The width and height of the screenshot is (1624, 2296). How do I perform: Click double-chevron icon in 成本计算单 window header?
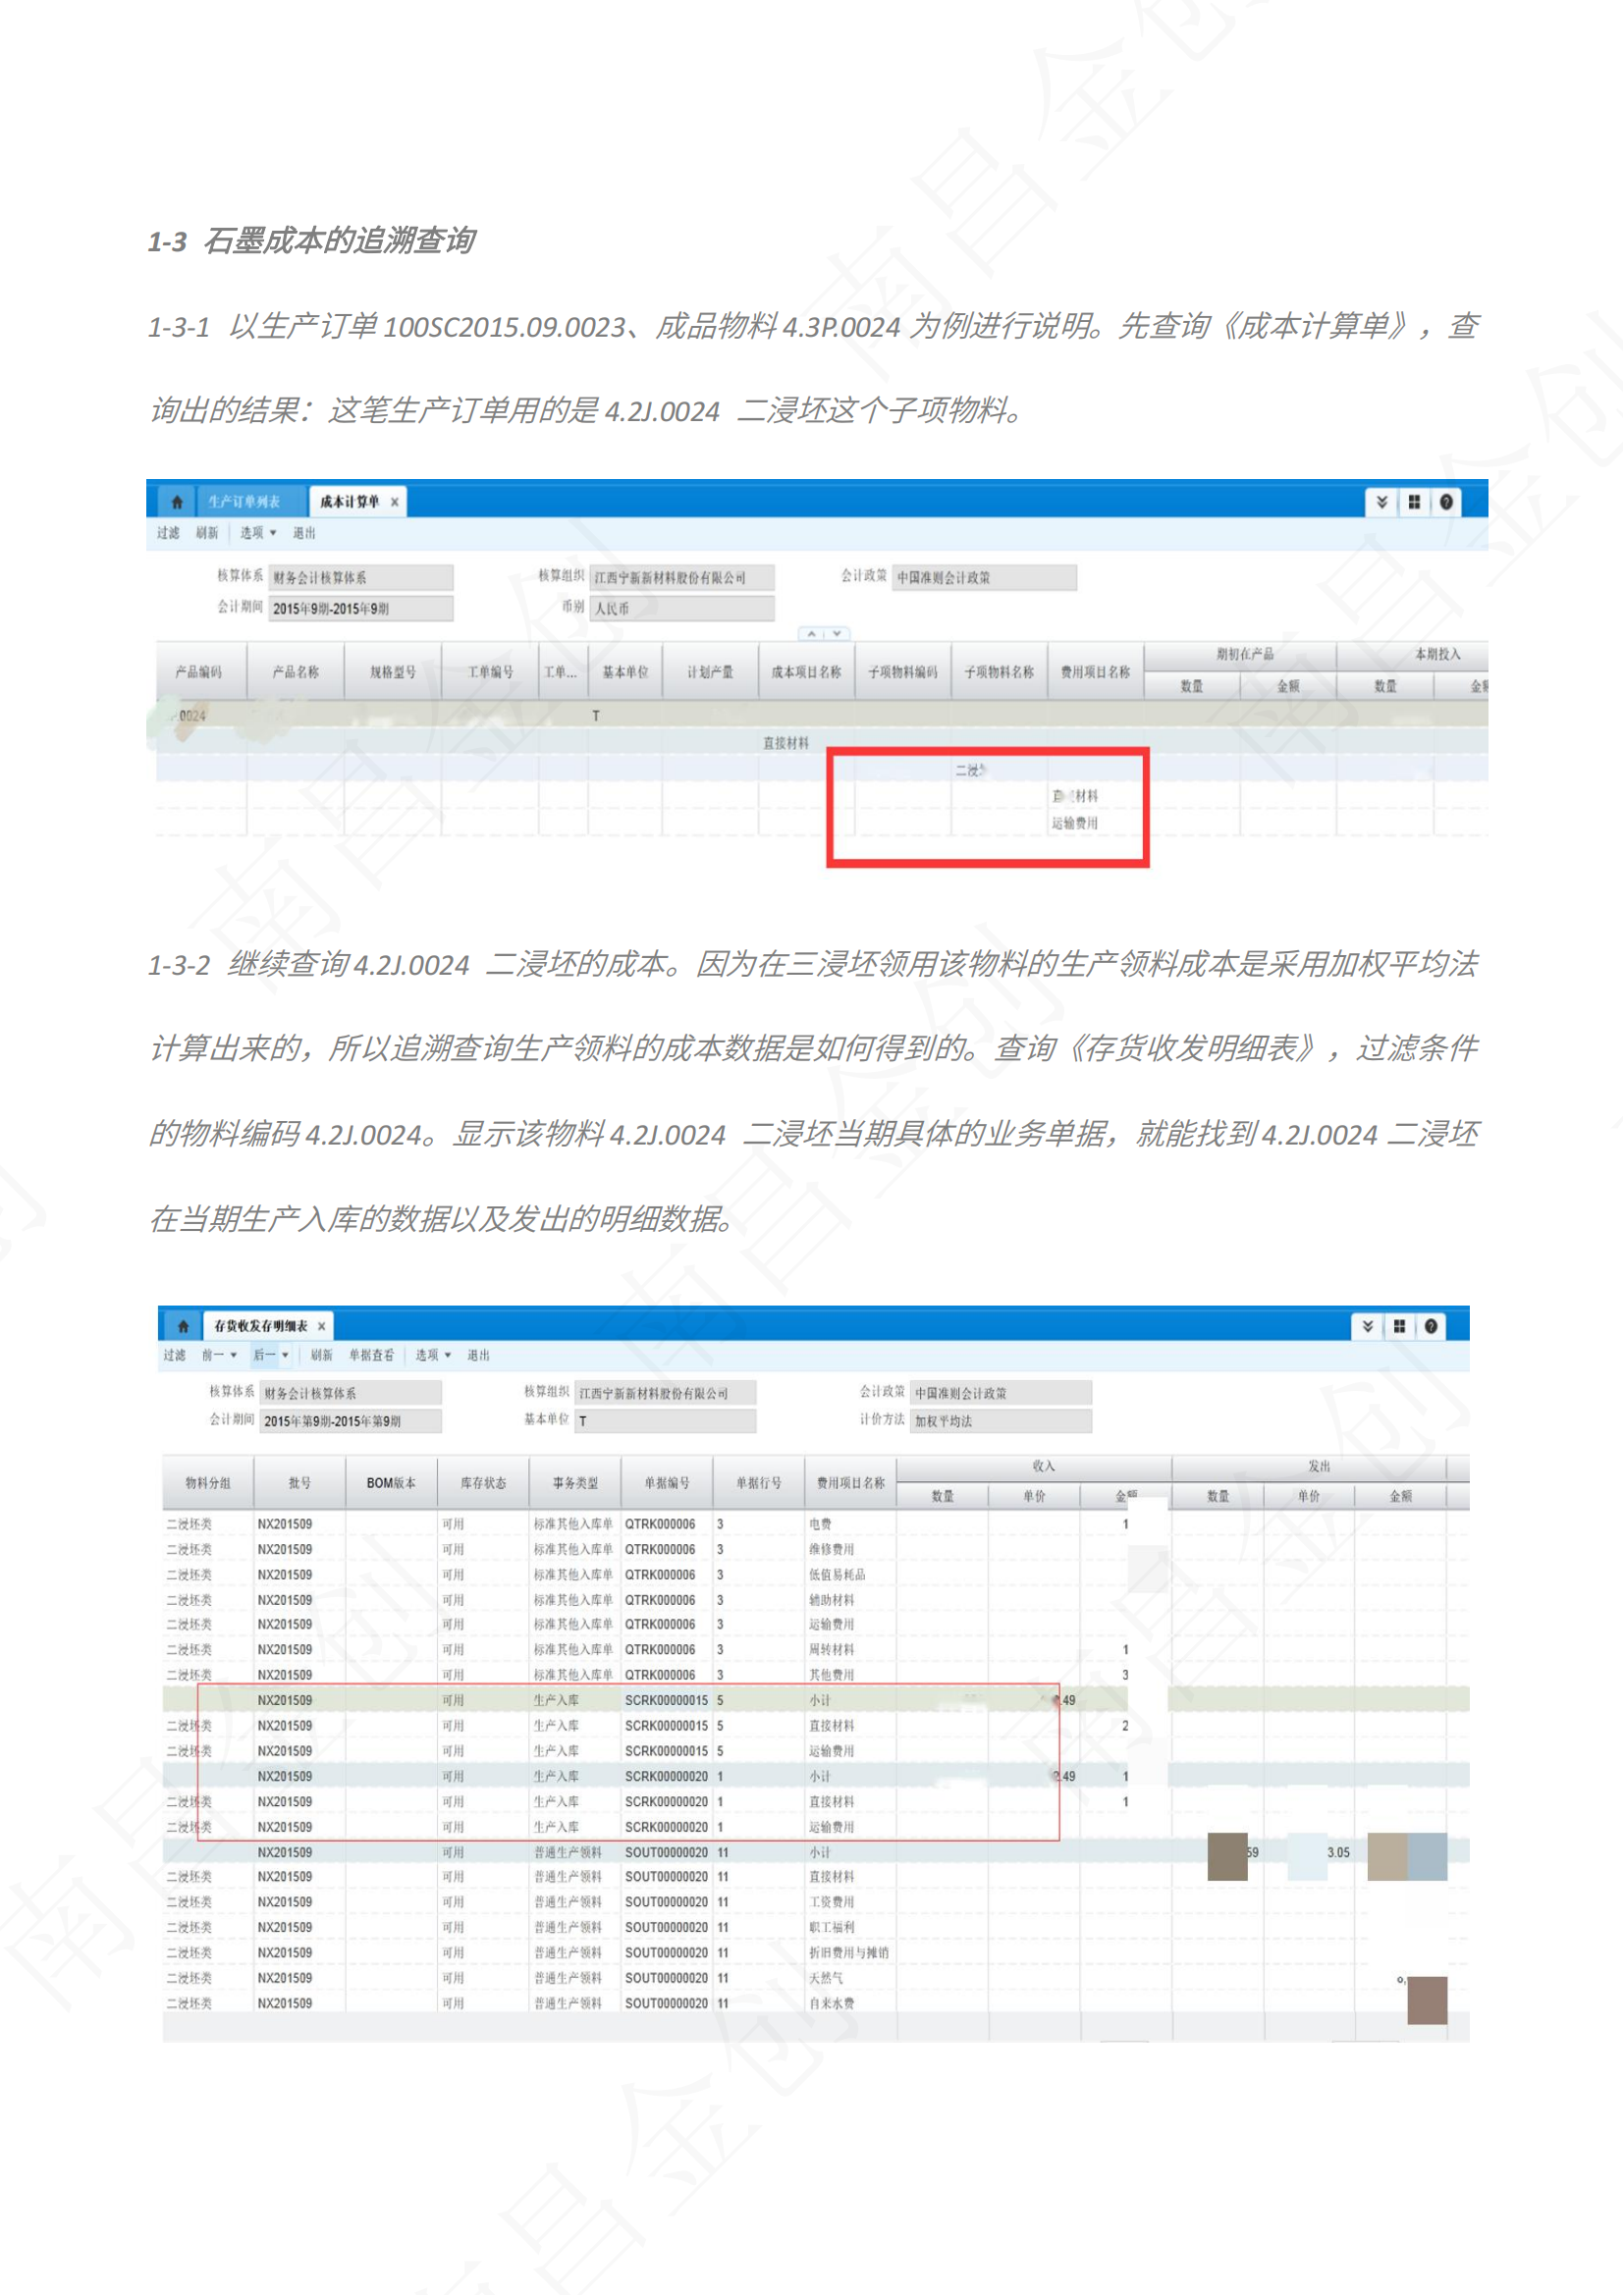tap(1382, 502)
